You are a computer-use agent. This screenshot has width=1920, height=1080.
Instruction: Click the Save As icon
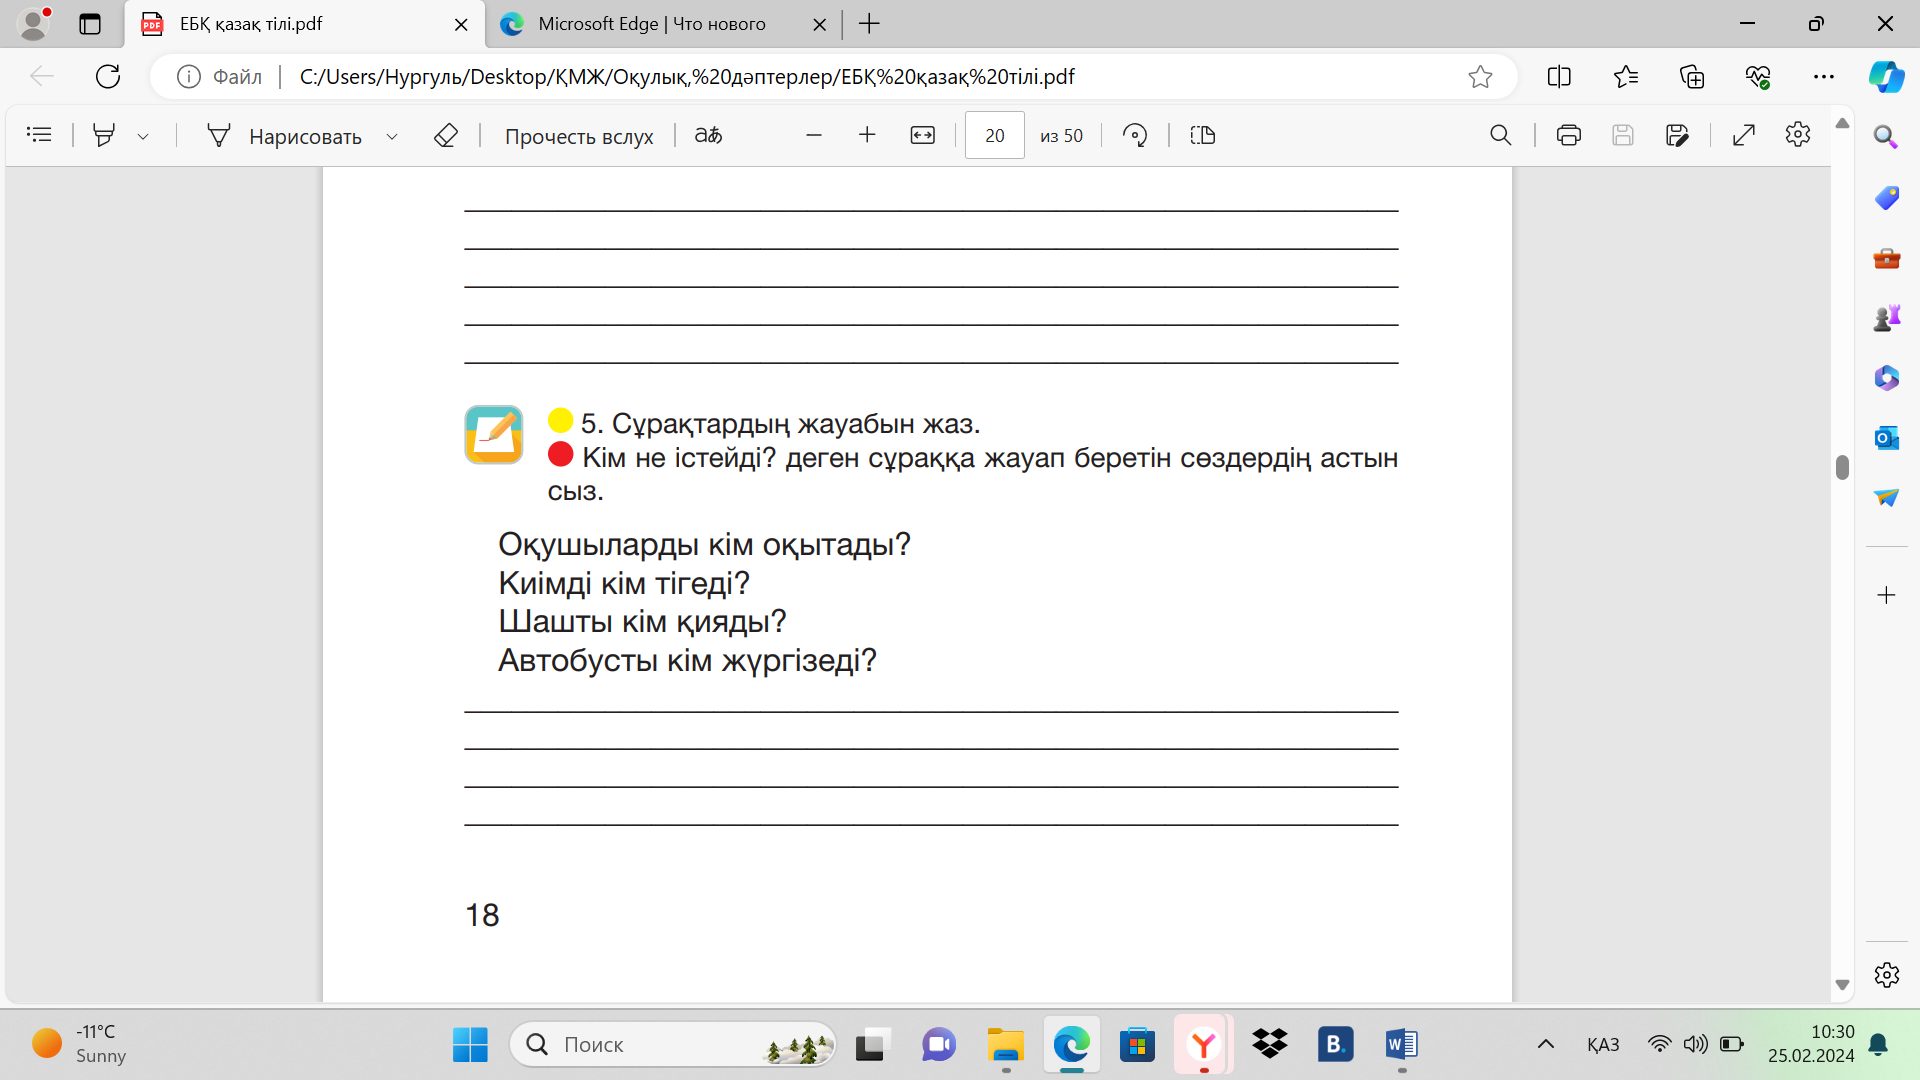(1677, 135)
